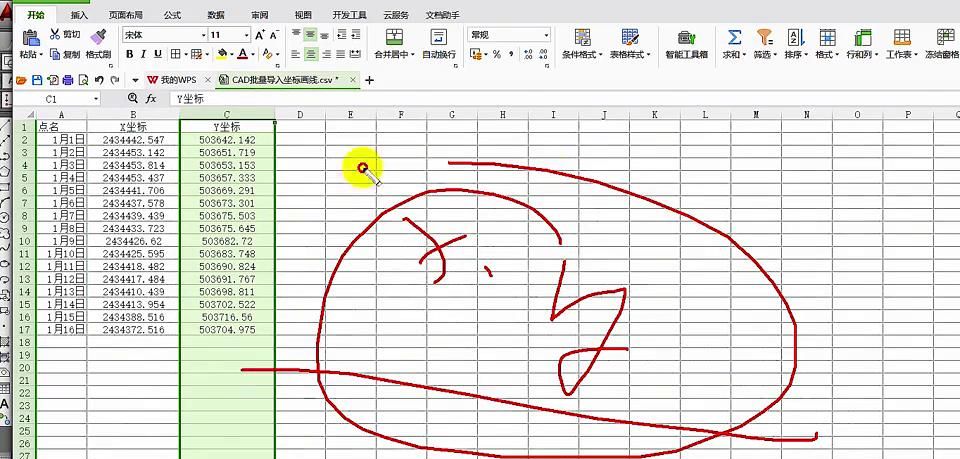960x459 pixels.
Task: Select the Format Painter (格式刷) brush
Action: pos(98,36)
